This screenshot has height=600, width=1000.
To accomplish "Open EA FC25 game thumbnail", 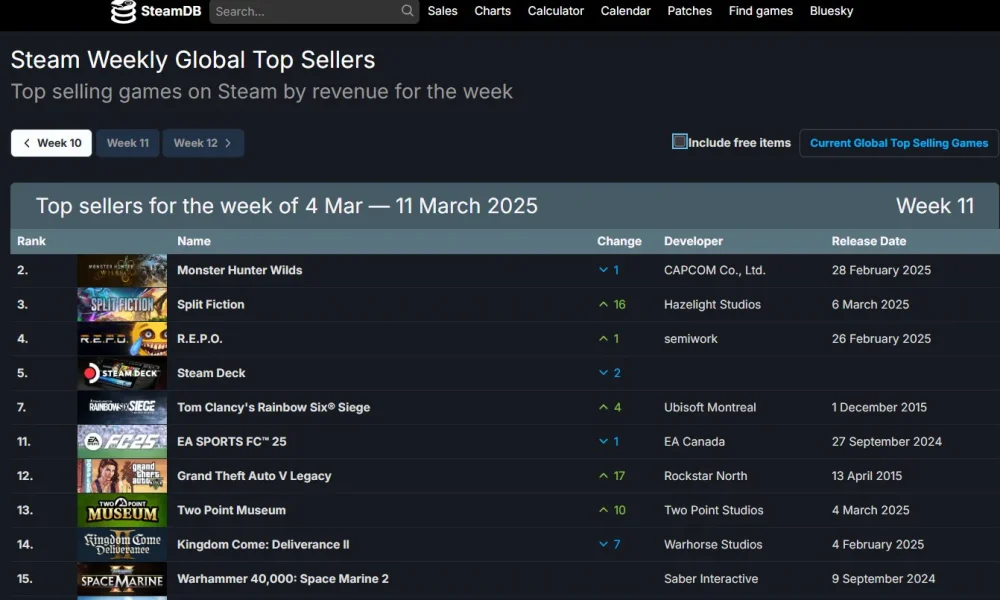I will click(122, 441).
